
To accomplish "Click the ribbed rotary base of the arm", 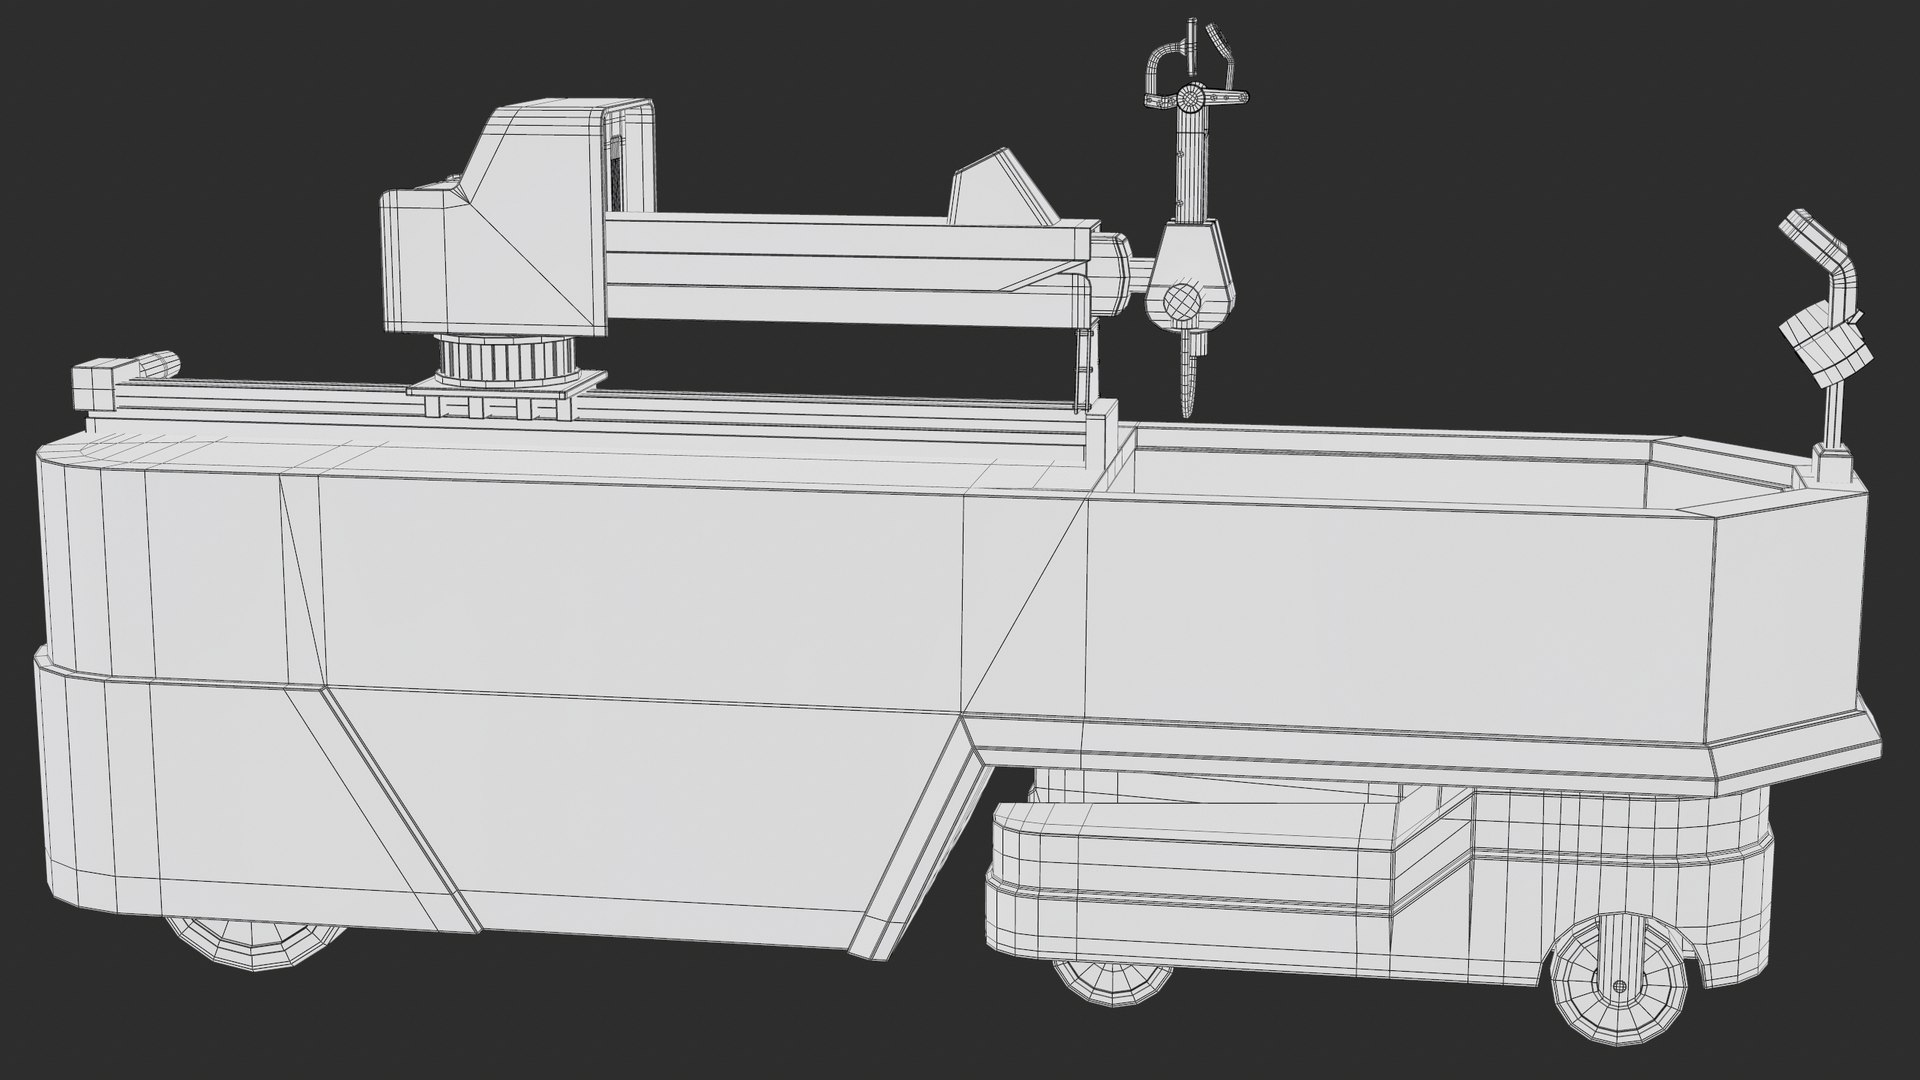I will [507, 358].
